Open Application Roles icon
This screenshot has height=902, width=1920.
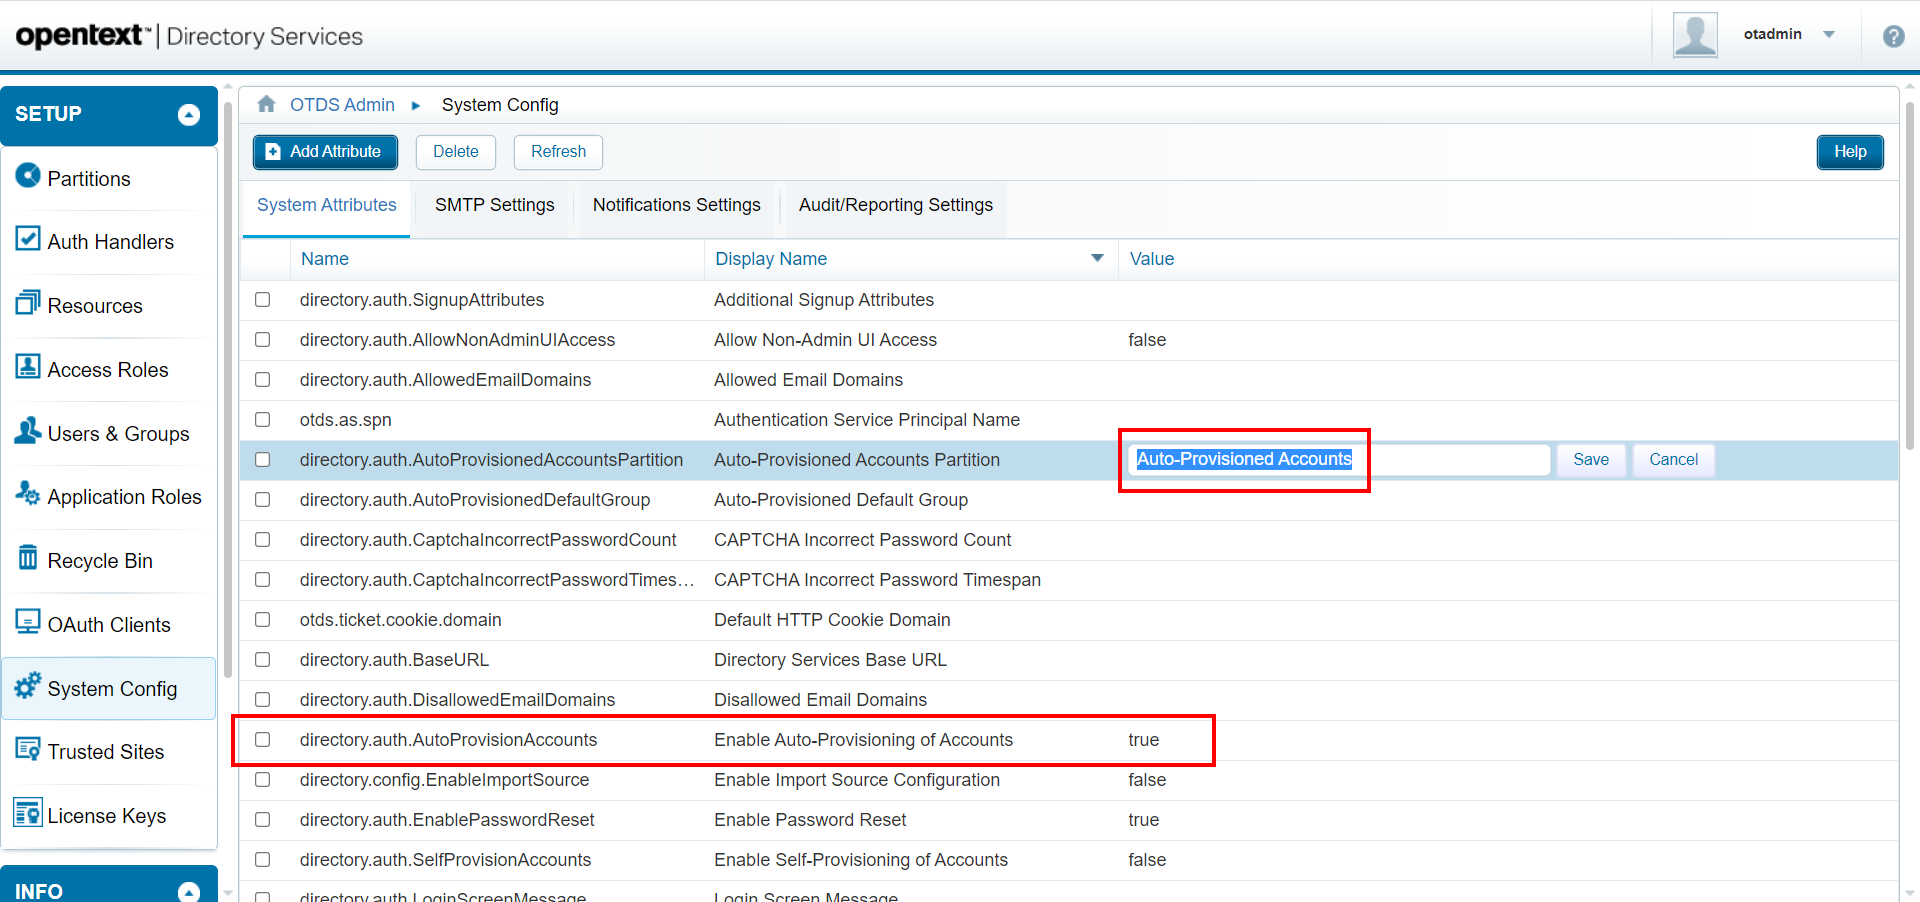(28, 494)
